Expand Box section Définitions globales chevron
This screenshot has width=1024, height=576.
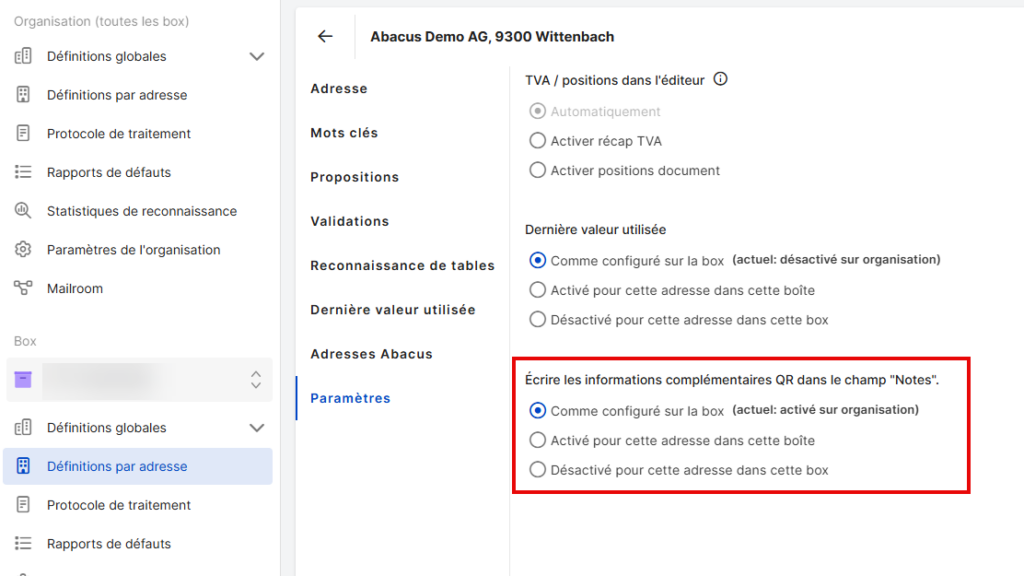(257, 428)
